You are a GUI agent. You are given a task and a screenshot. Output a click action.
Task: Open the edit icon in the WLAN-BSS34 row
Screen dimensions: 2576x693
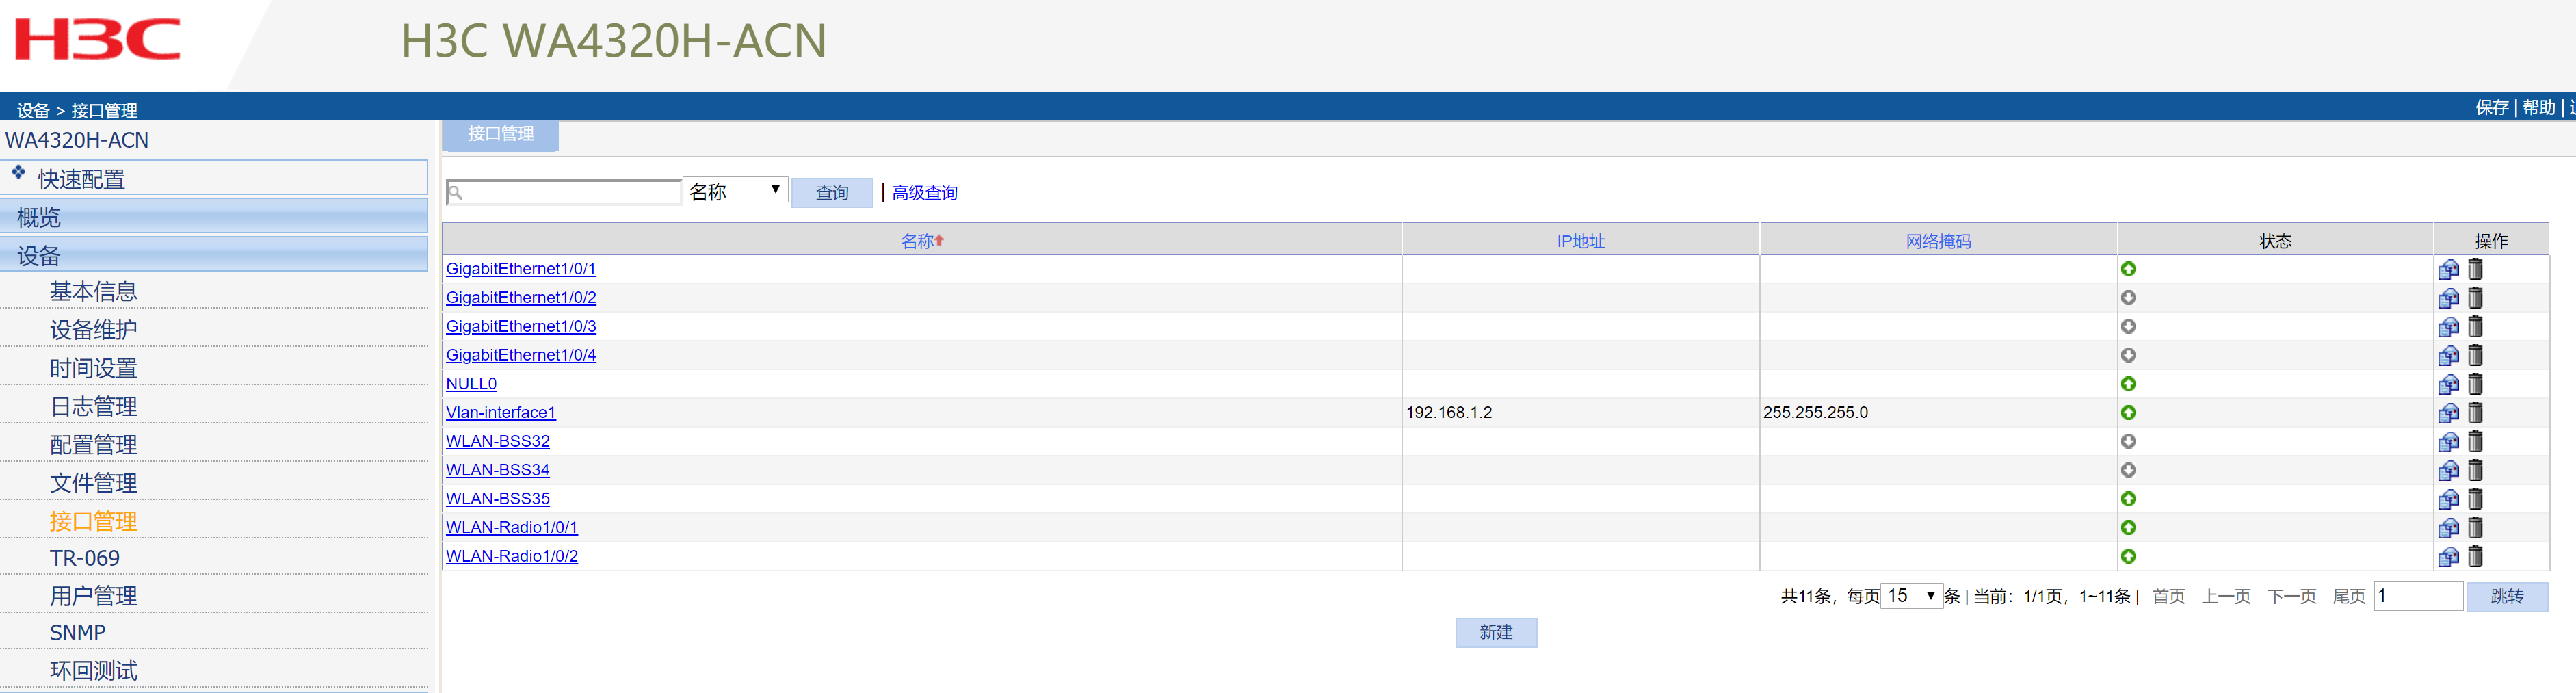pyautogui.click(x=2448, y=470)
